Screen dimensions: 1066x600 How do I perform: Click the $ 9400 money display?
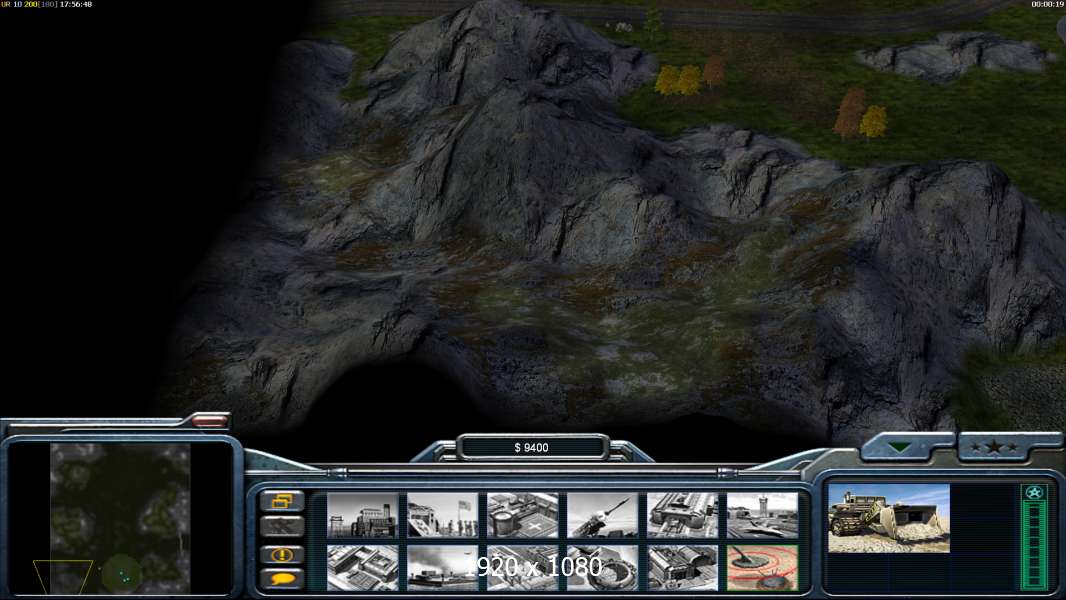[x=532, y=447]
